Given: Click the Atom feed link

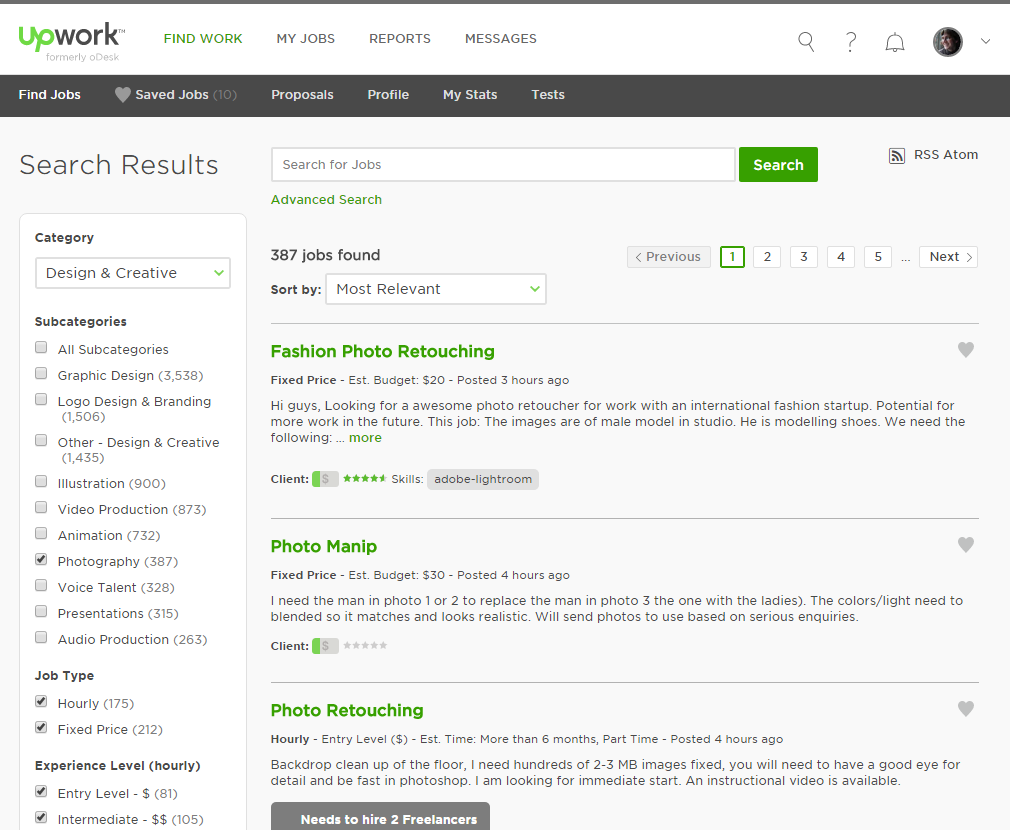Looking at the screenshot, I should coord(961,155).
